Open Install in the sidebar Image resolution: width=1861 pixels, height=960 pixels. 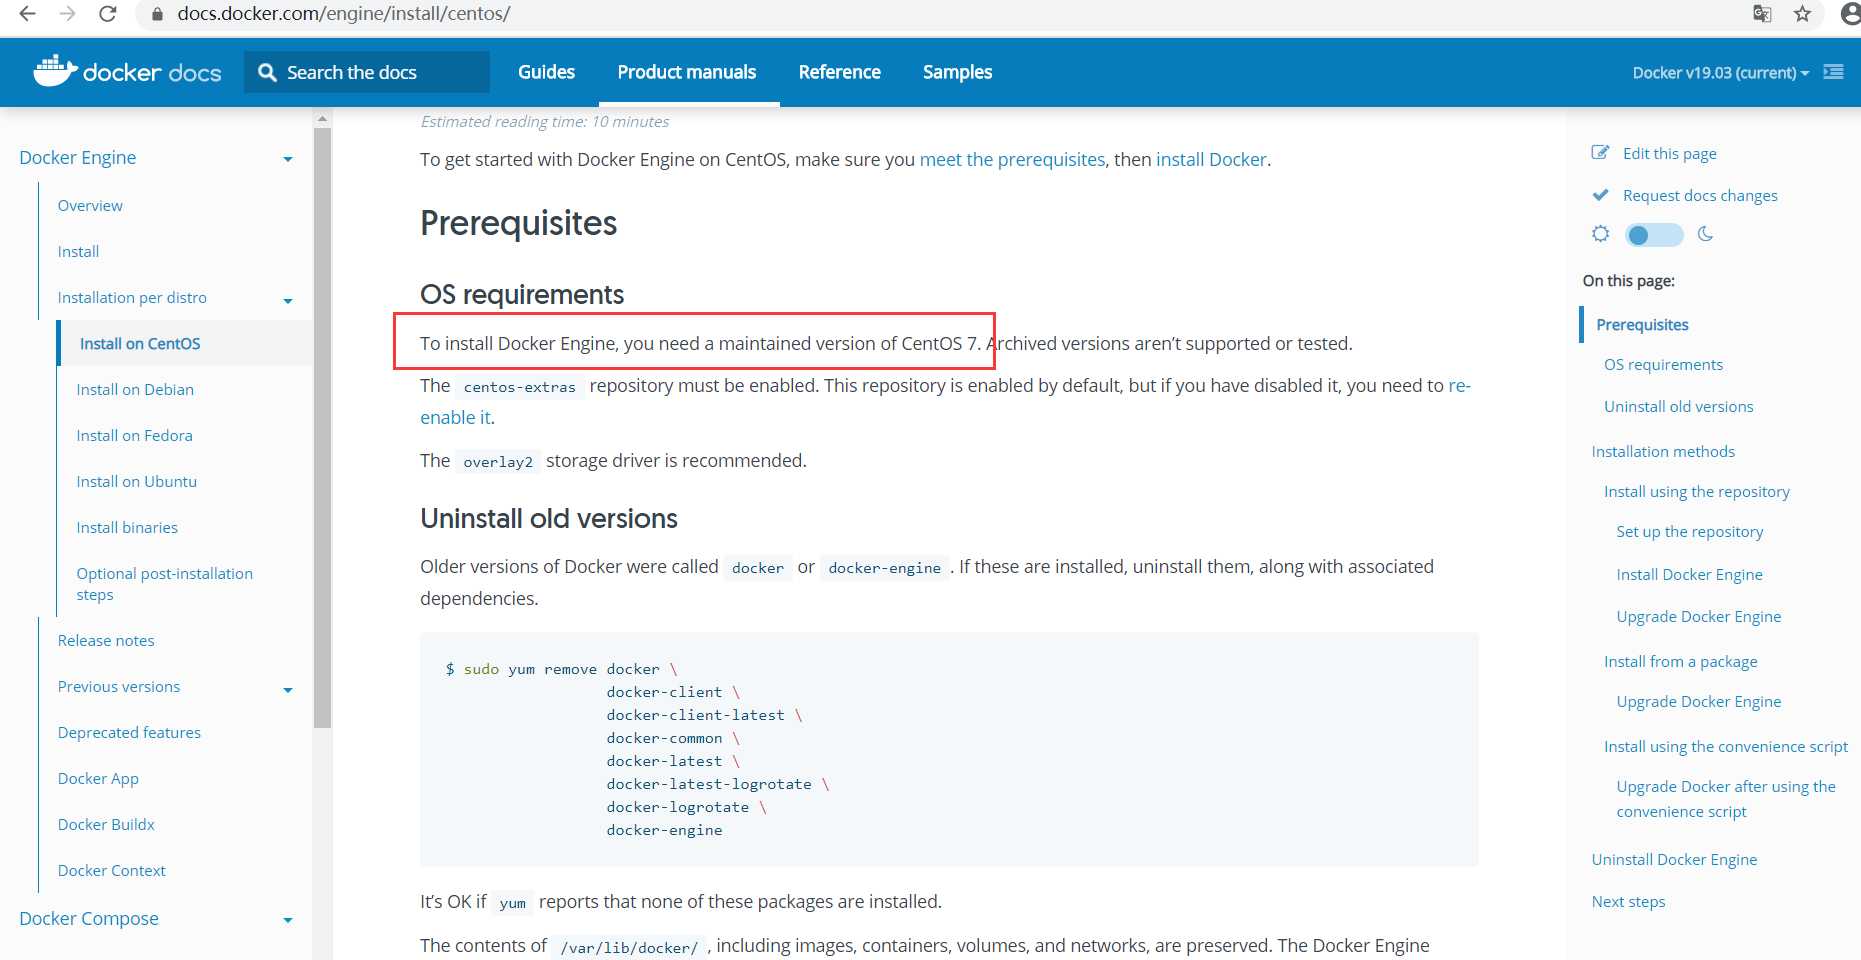click(78, 251)
